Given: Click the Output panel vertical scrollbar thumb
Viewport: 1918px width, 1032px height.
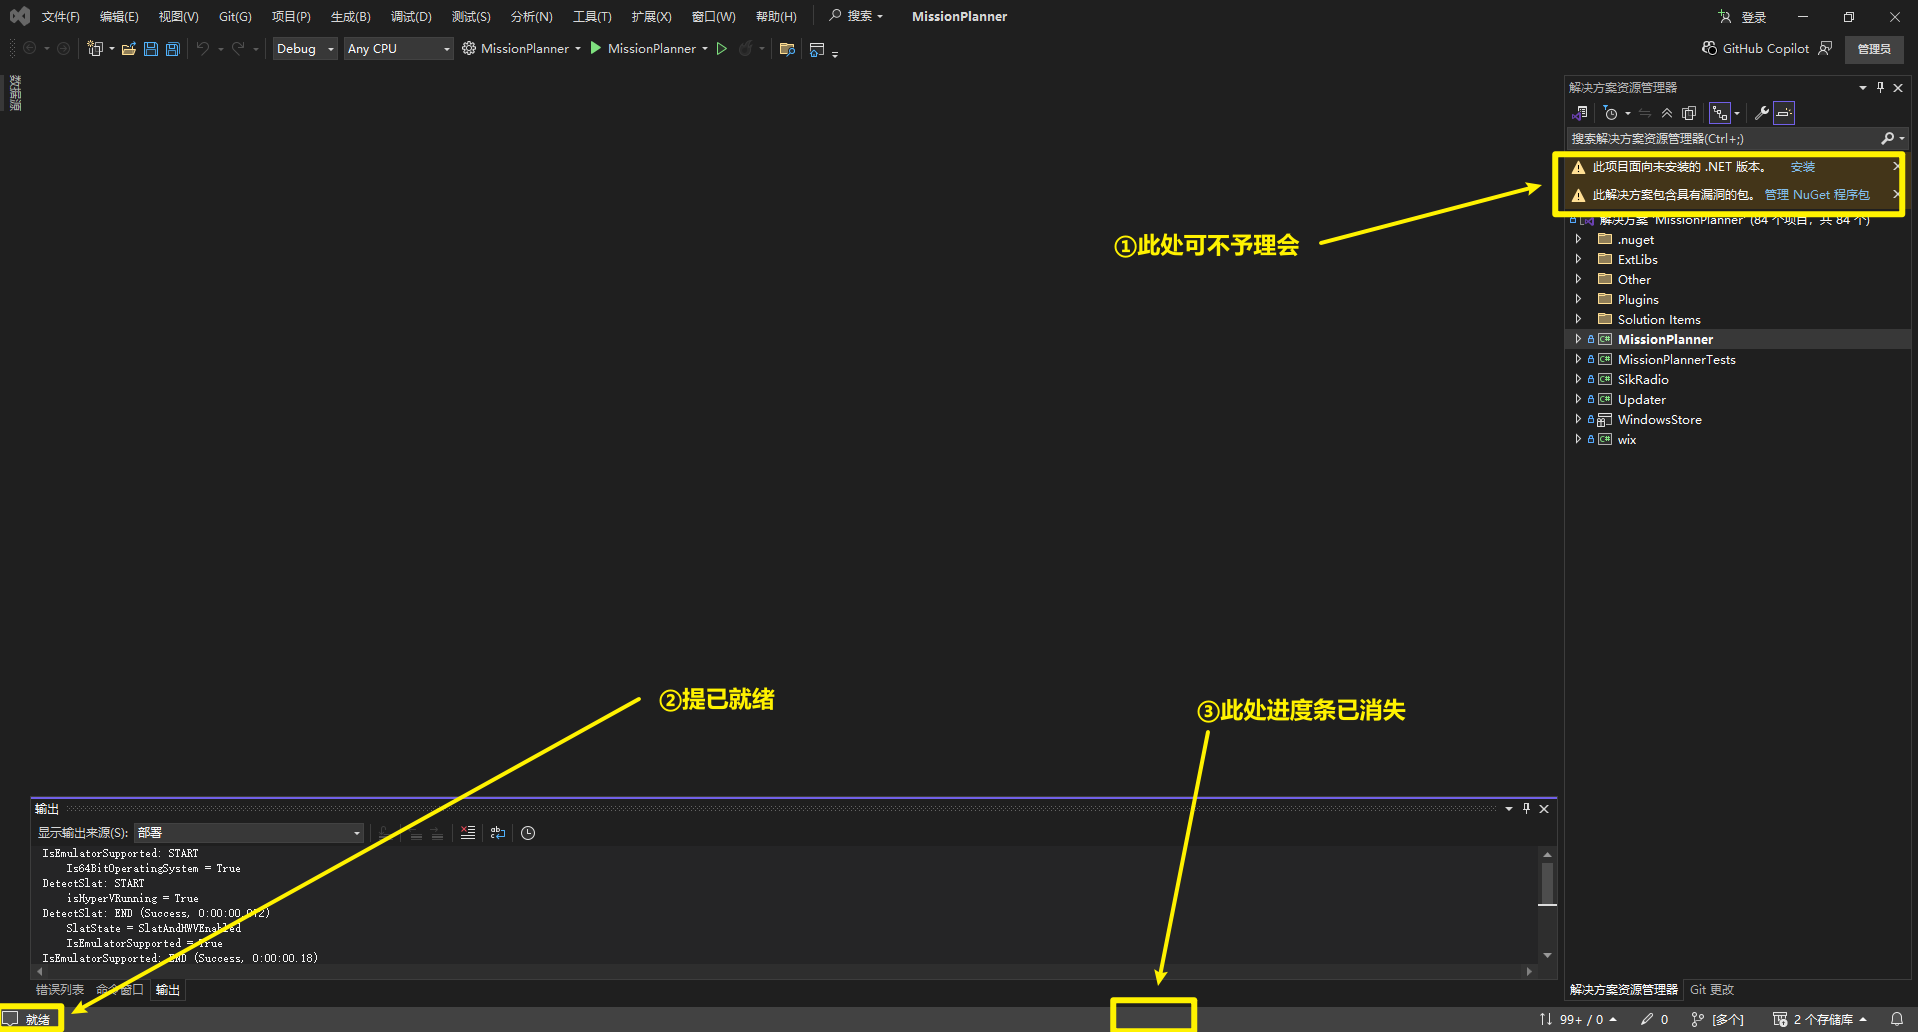Looking at the screenshot, I should (x=1547, y=883).
